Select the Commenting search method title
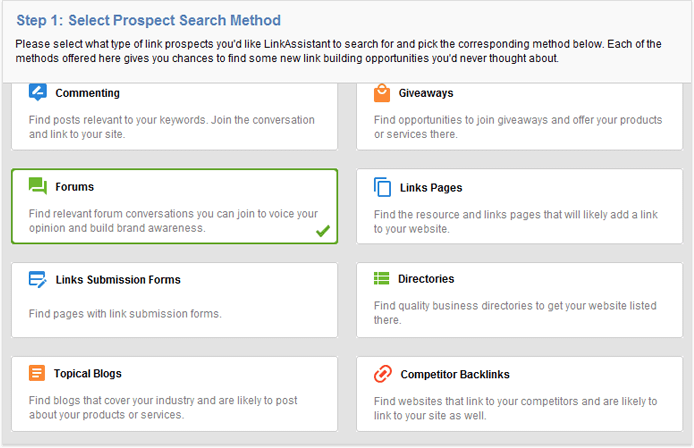Viewport: 694px width, 448px height. click(88, 93)
